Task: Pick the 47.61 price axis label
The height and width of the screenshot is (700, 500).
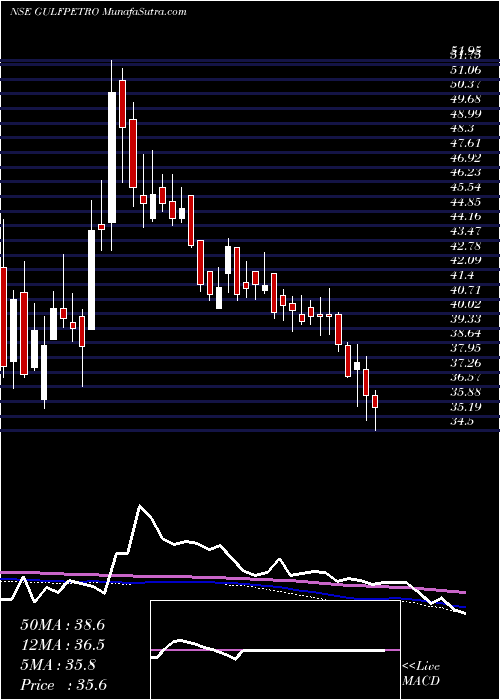Action: click(466, 143)
